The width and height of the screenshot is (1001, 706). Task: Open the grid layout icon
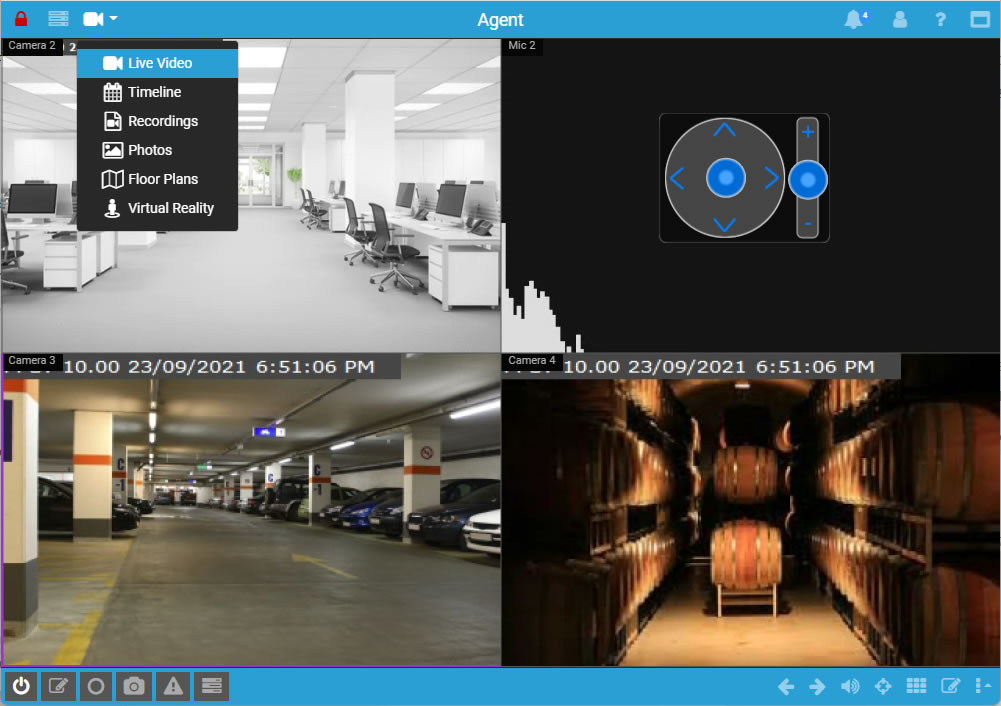click(x=916, y=686)
